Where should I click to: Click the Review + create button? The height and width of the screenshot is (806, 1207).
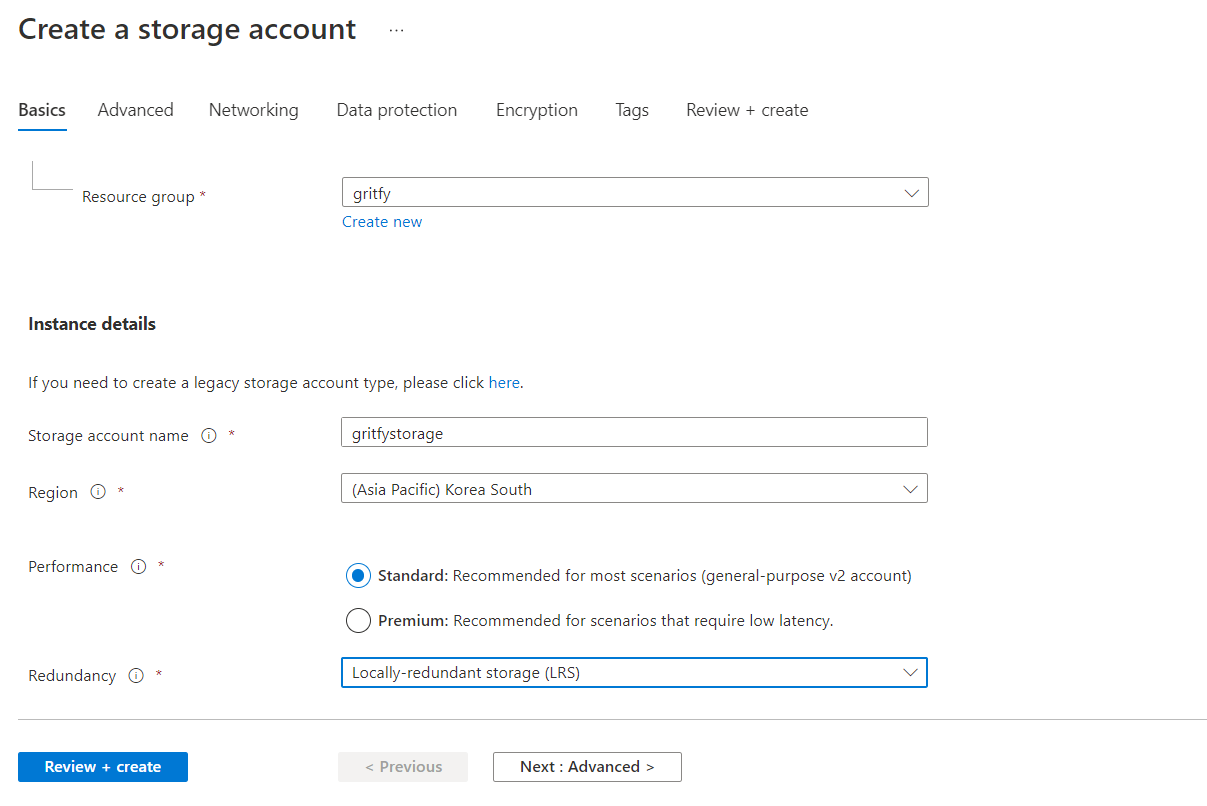click(102, 767)
